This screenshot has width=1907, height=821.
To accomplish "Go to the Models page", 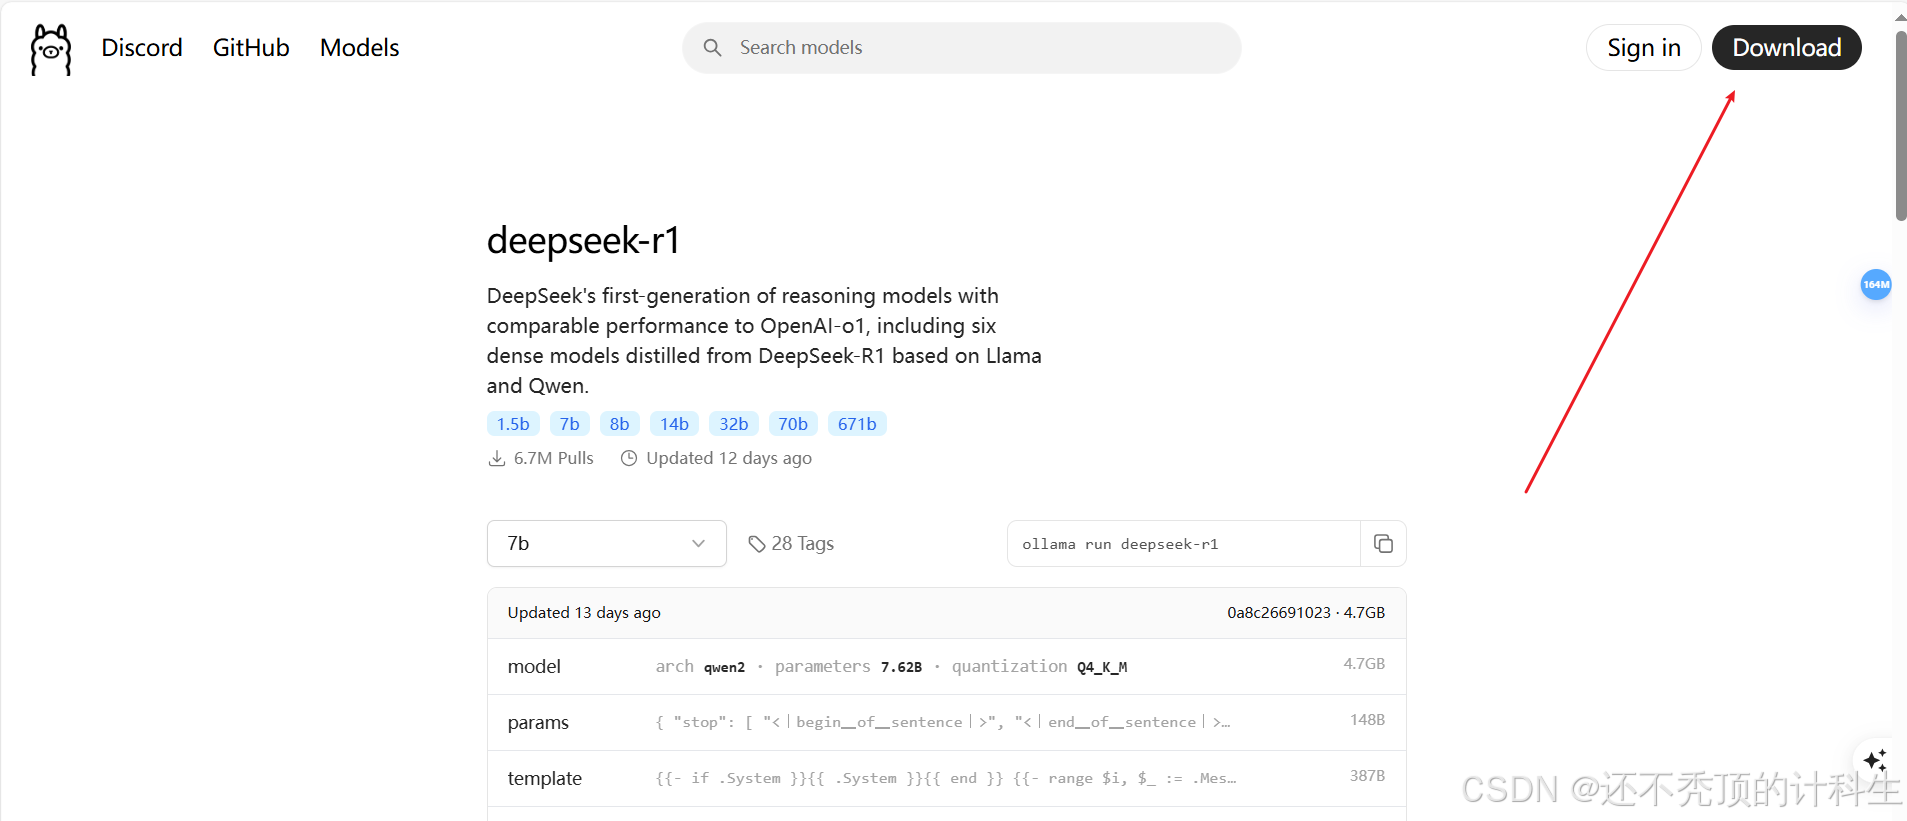I will click(359, 48).
